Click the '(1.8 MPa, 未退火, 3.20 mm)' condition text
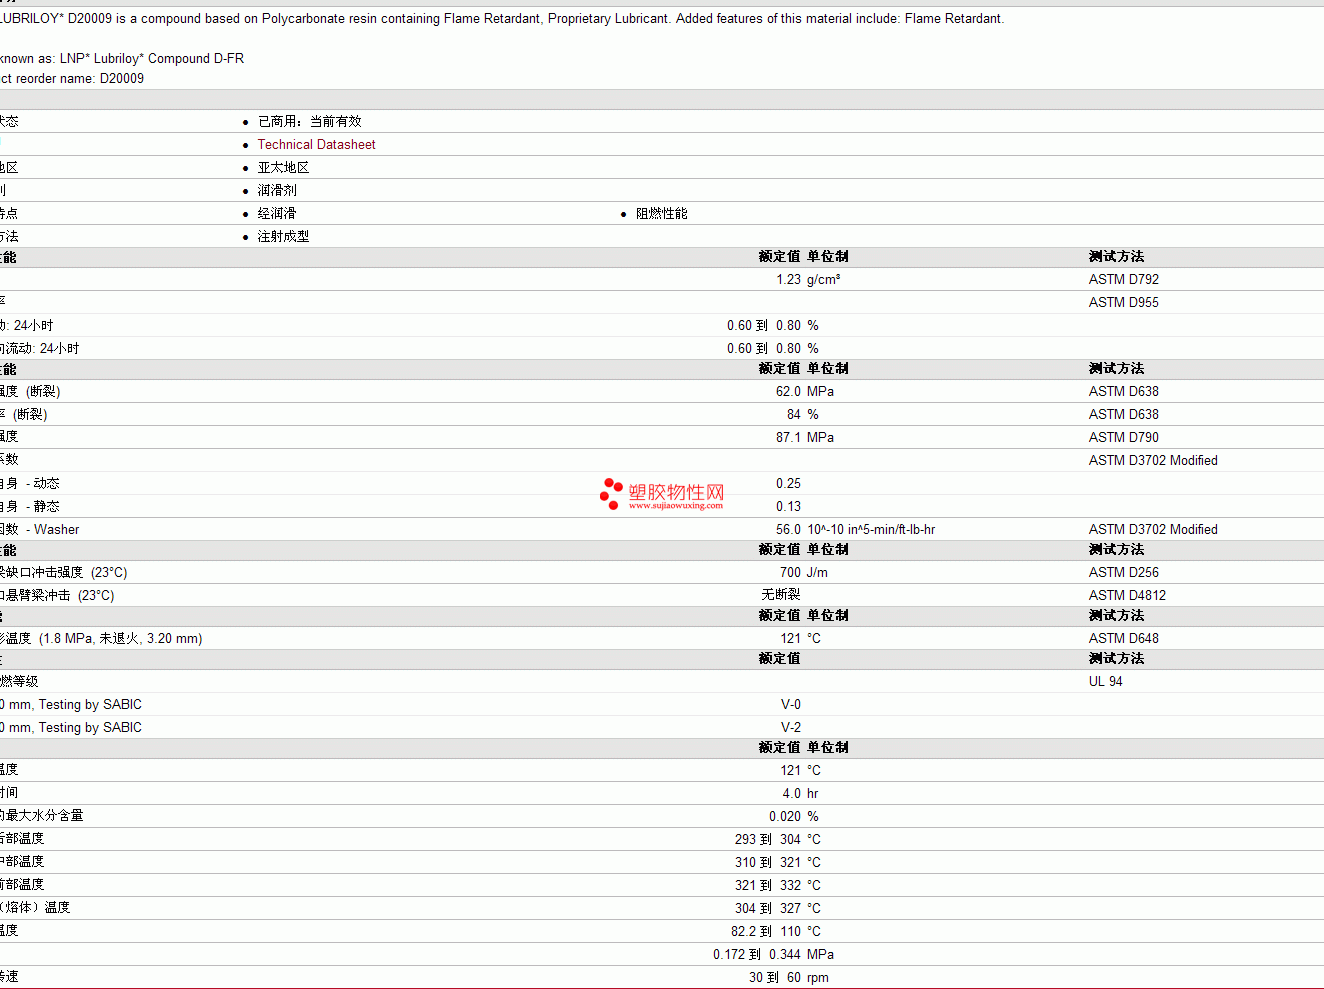Screen dimensions: 1324x989 [x=120, y=638]
